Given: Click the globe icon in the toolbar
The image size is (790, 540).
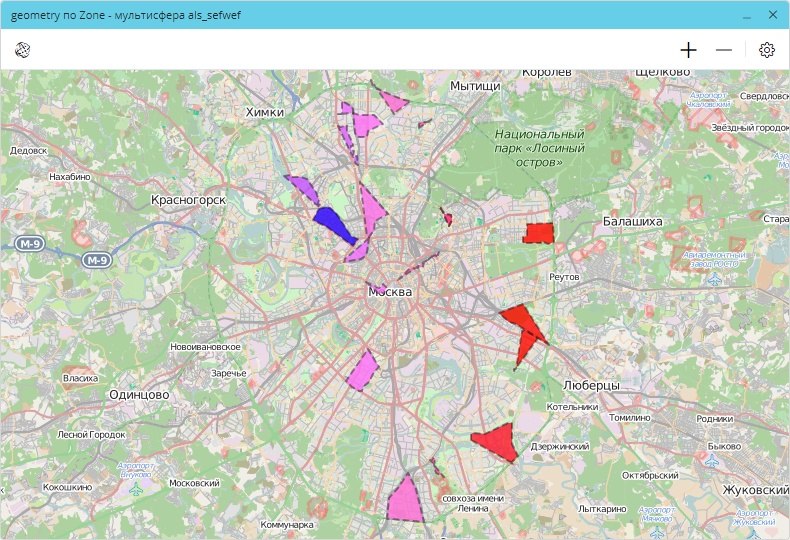Looking at the screenshot, I should coord(22,50).
